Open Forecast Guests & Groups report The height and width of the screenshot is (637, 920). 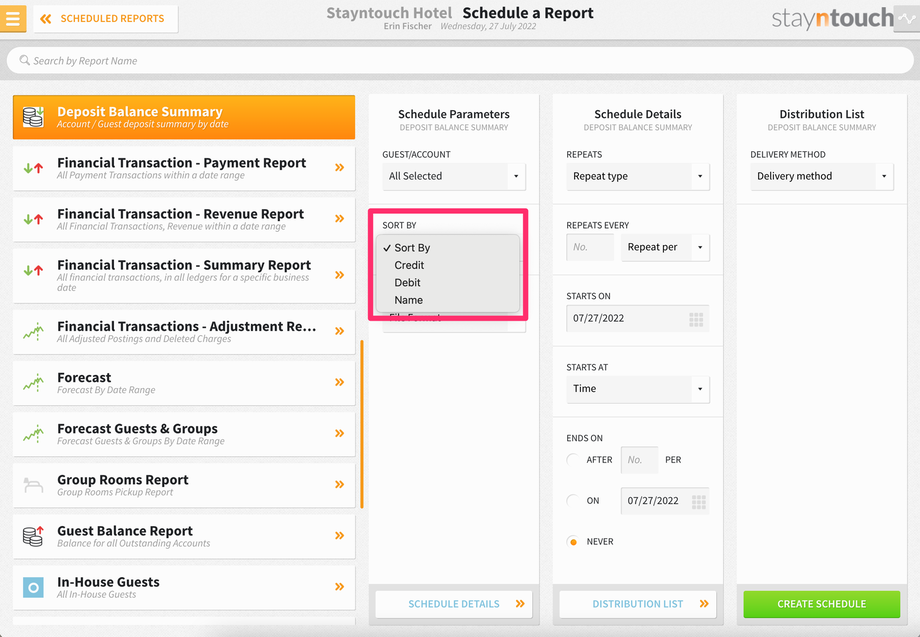[x=184, y=434]
